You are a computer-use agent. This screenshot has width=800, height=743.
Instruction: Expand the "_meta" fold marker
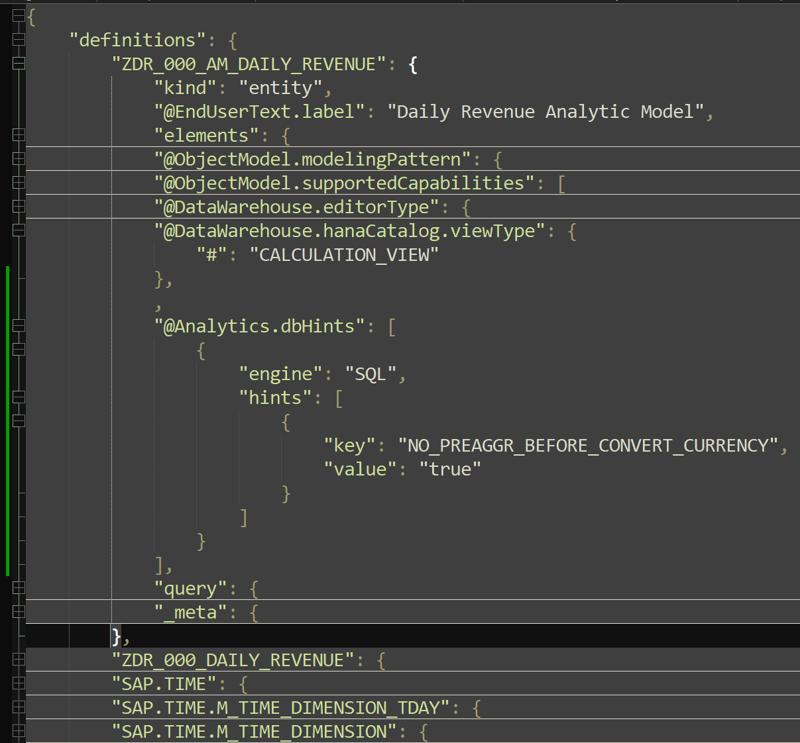click(18, 611)
